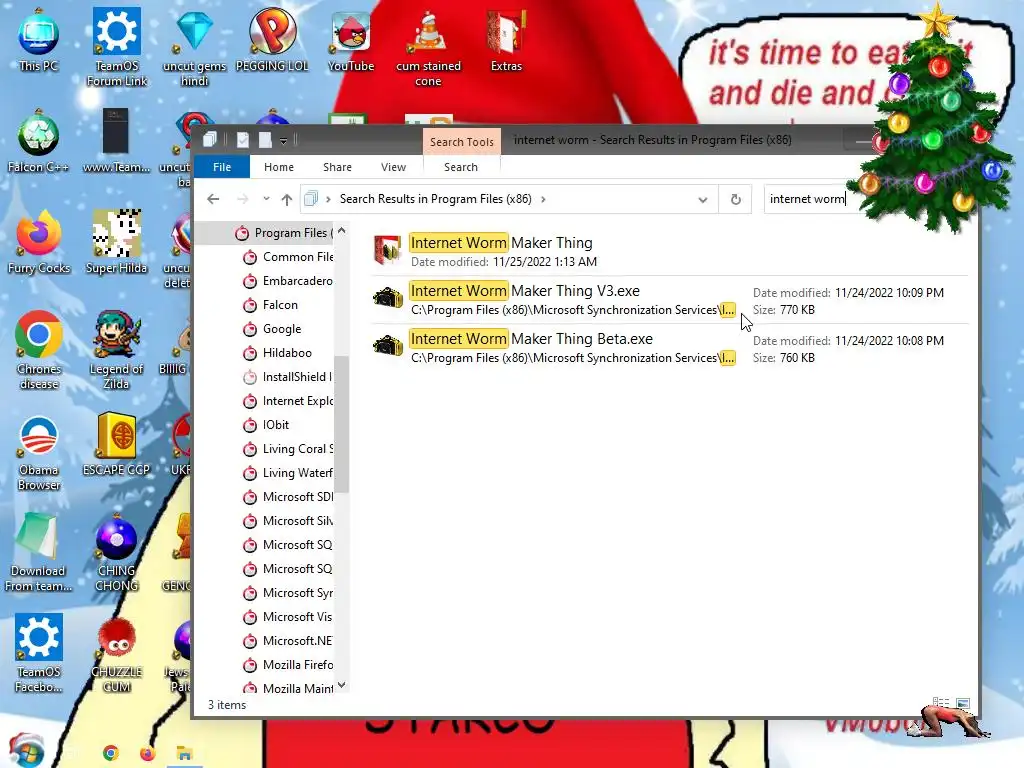Select Program Files in navigation tree
1024x768 pixels.
click(286, 233)
